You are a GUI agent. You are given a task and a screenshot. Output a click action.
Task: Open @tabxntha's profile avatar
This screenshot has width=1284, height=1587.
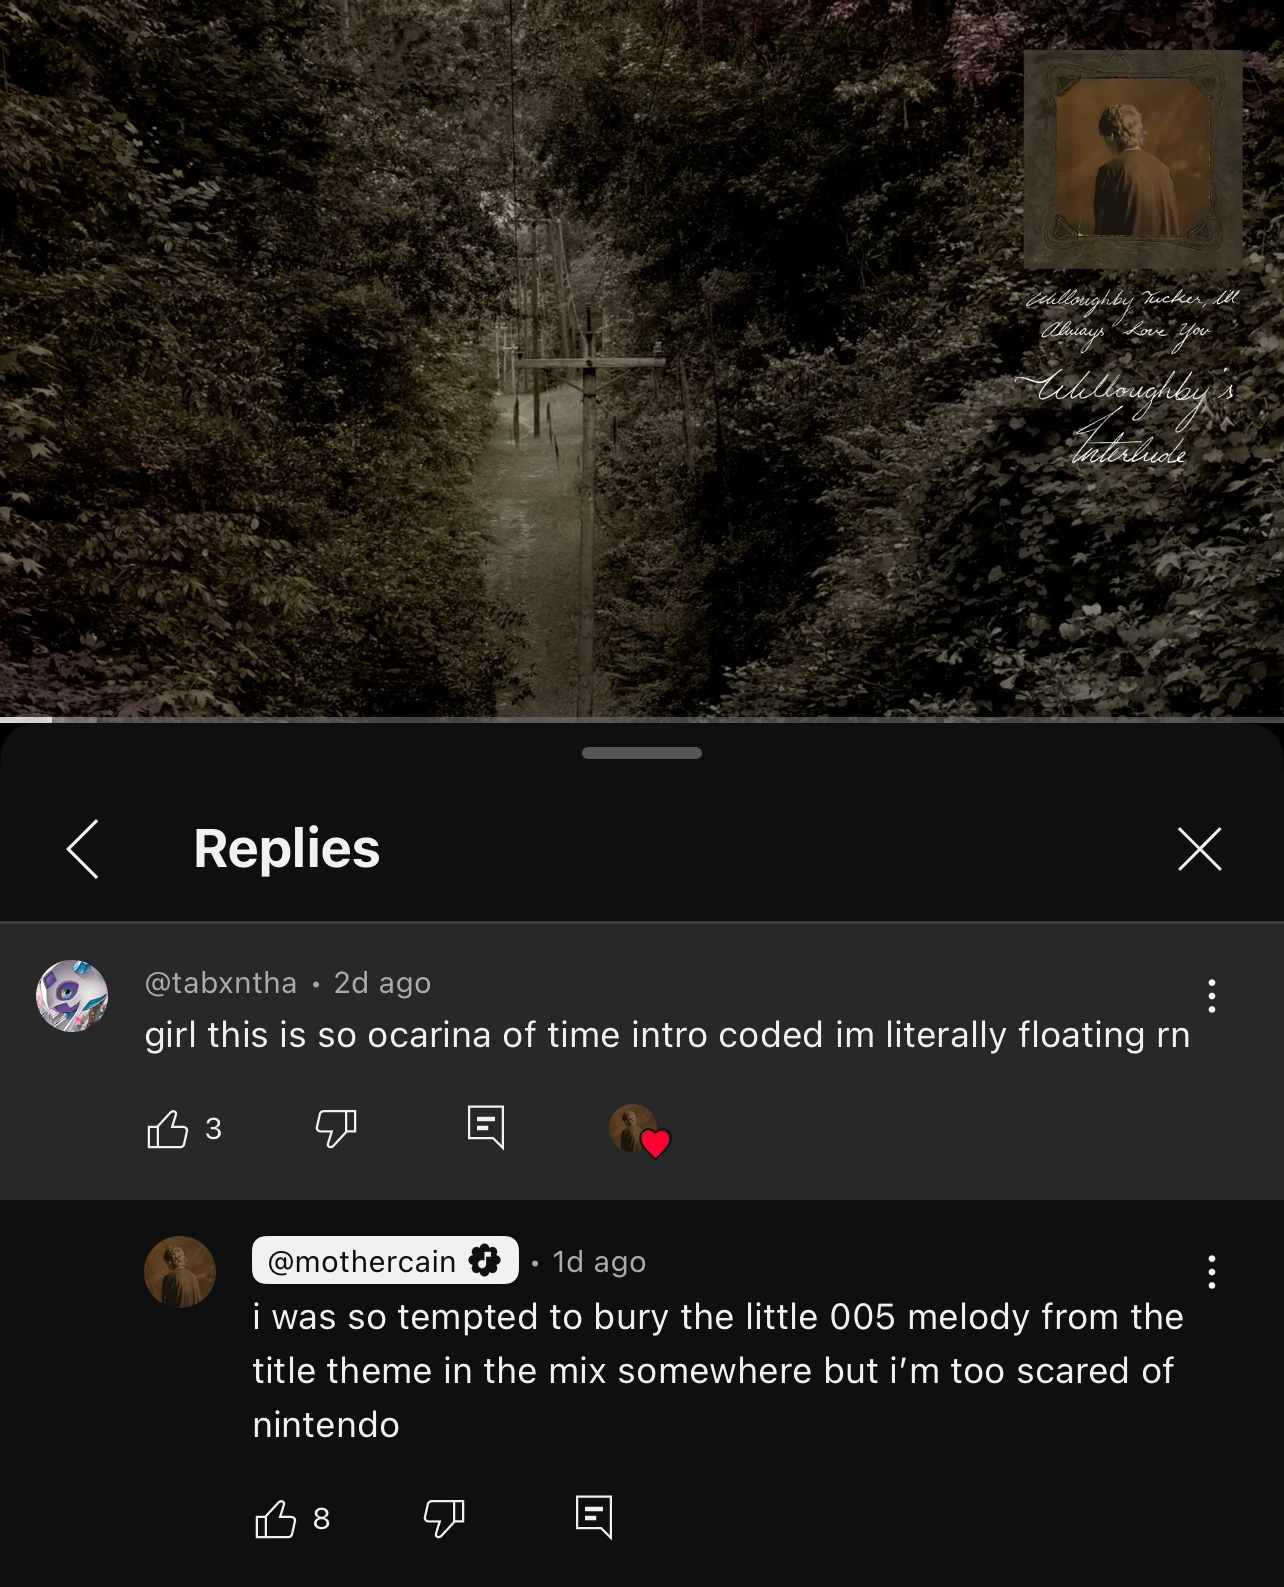72,995
